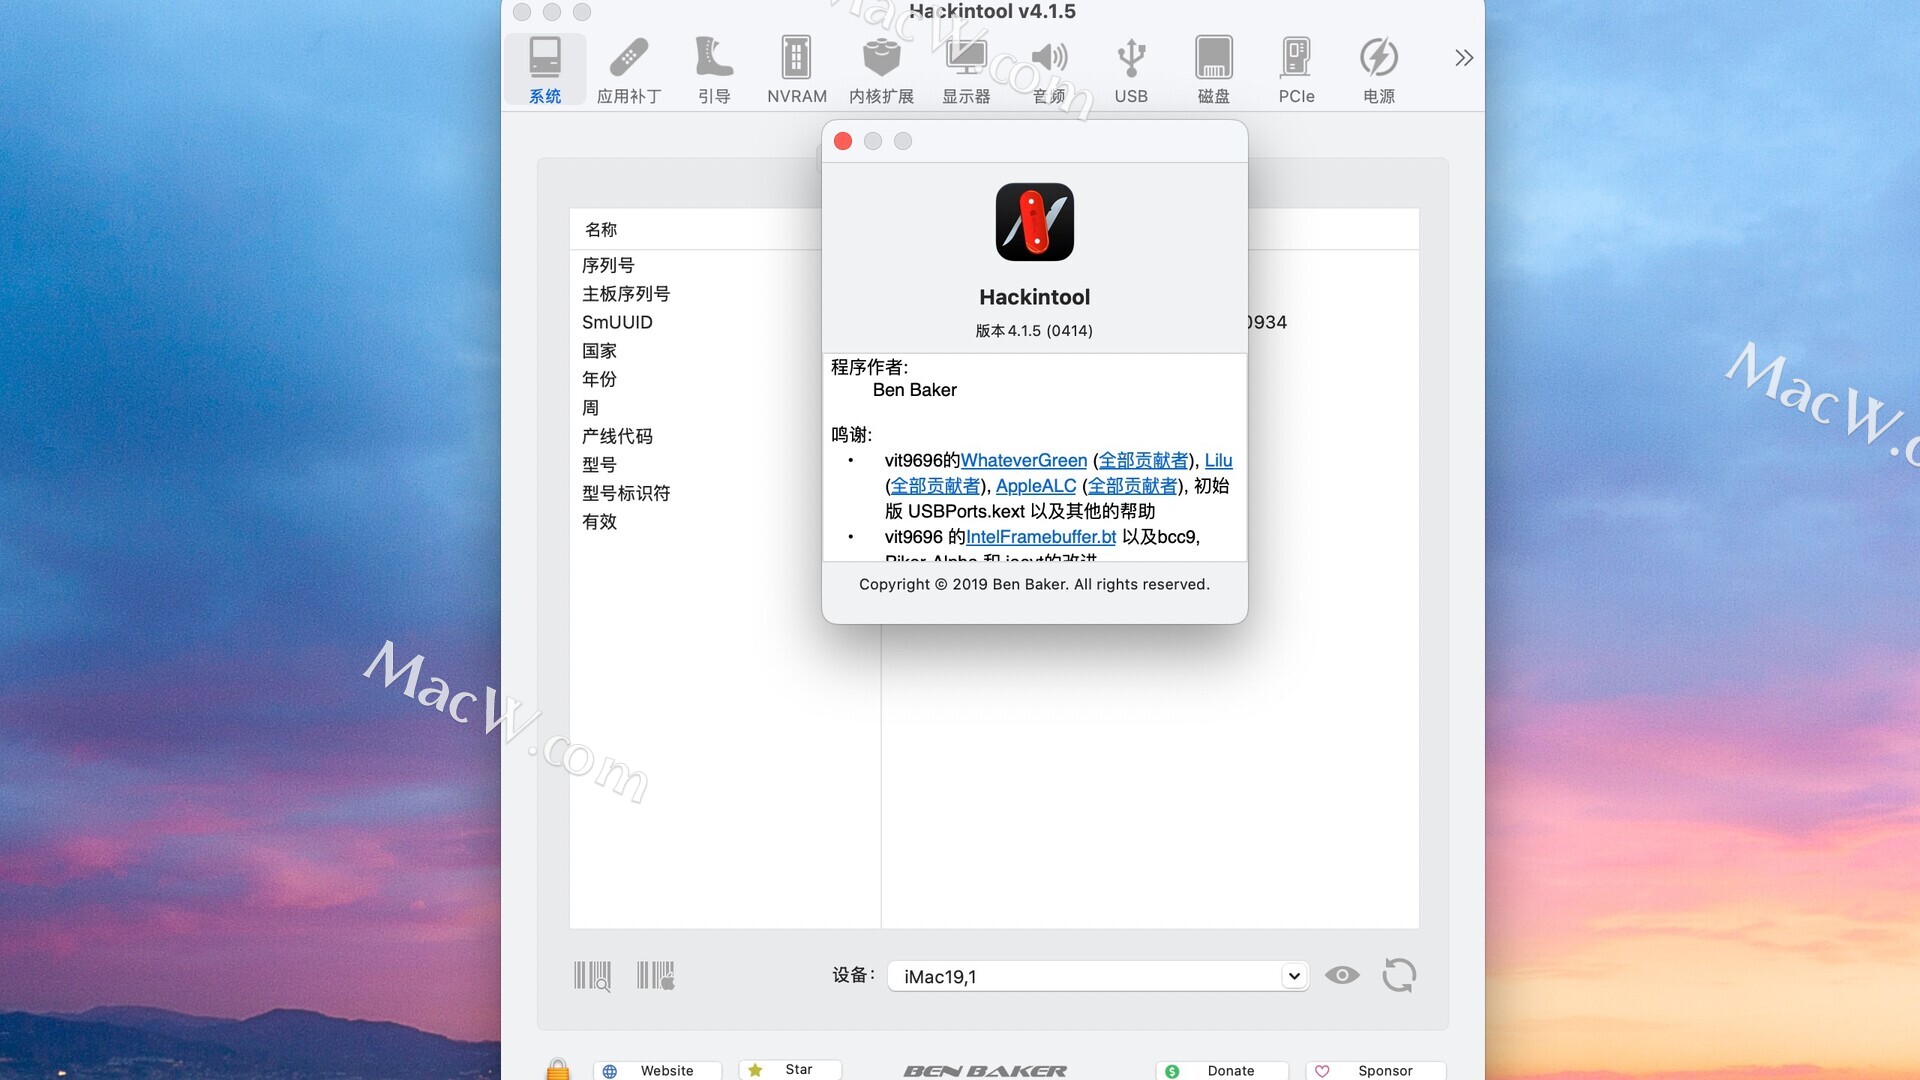Viewport: 1920px width, 1080px height.
Task: Open the WhateverGreen link
Action: tap(1023, 460)
